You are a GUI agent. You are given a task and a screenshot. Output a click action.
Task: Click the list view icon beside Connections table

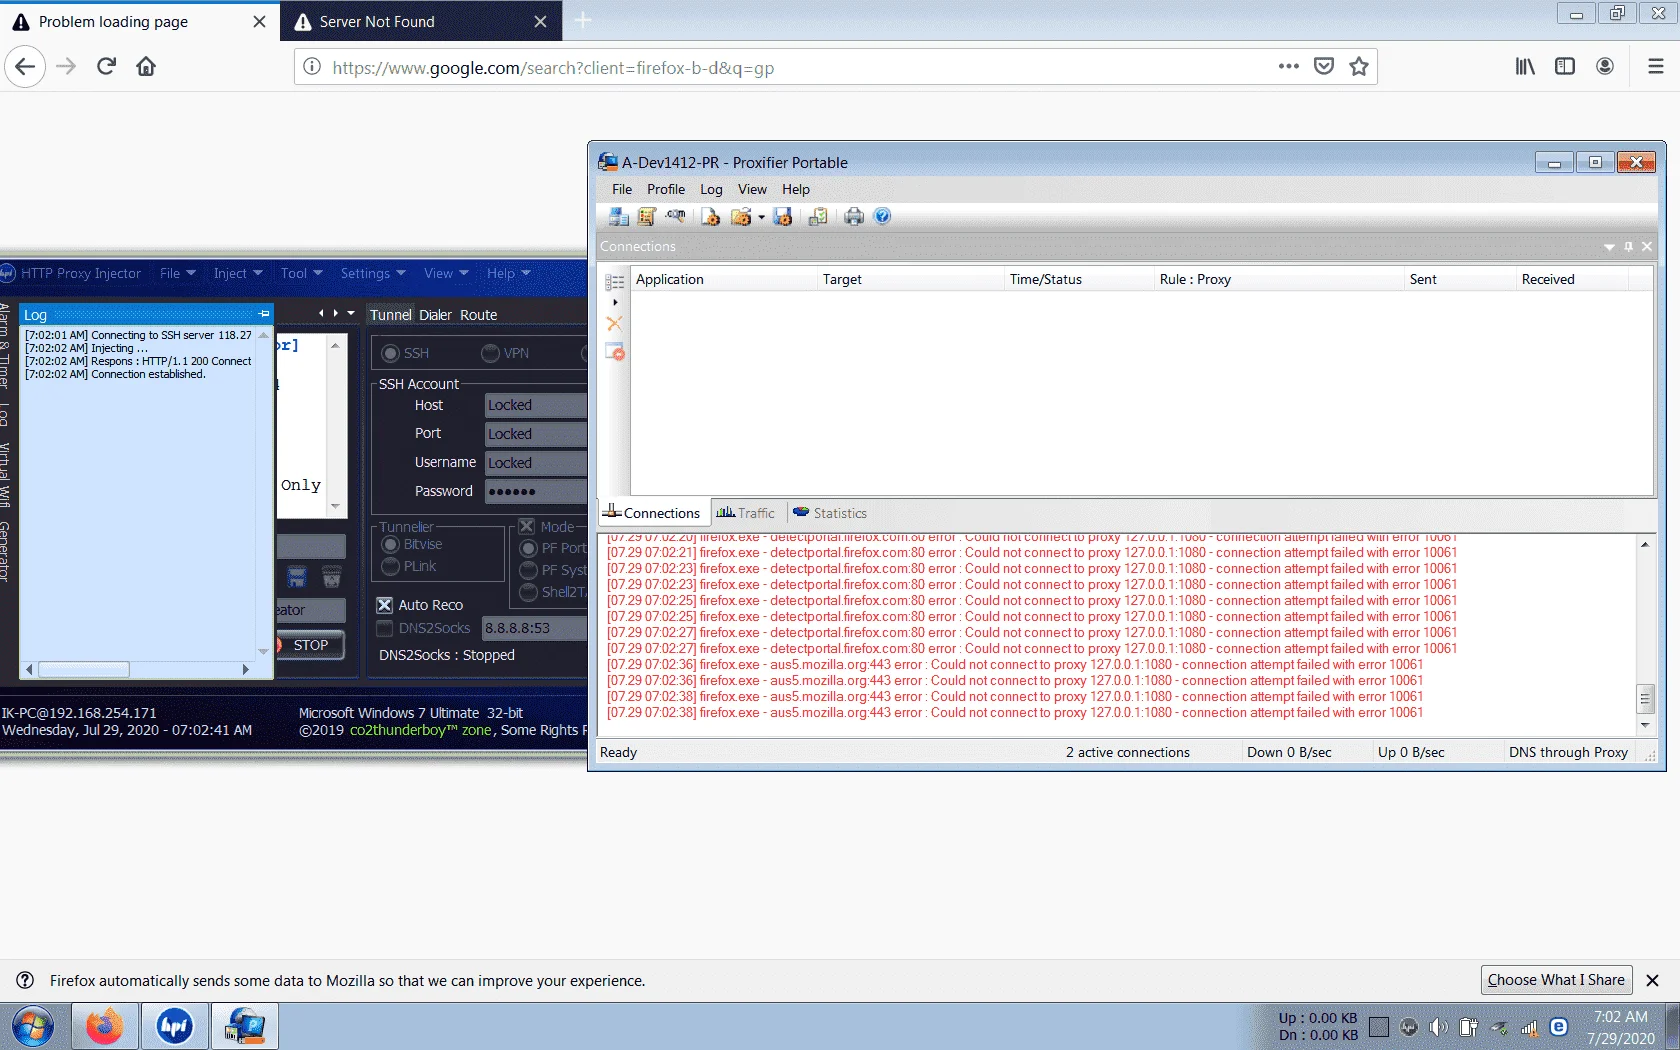pos(615,282)
